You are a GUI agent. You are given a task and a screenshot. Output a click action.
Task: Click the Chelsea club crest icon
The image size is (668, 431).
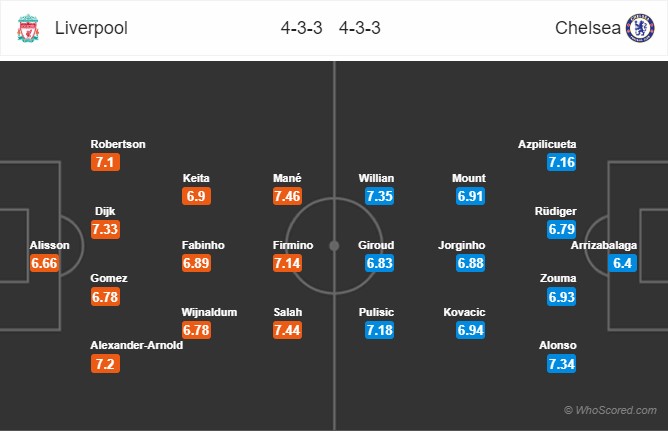coord(640,28)
